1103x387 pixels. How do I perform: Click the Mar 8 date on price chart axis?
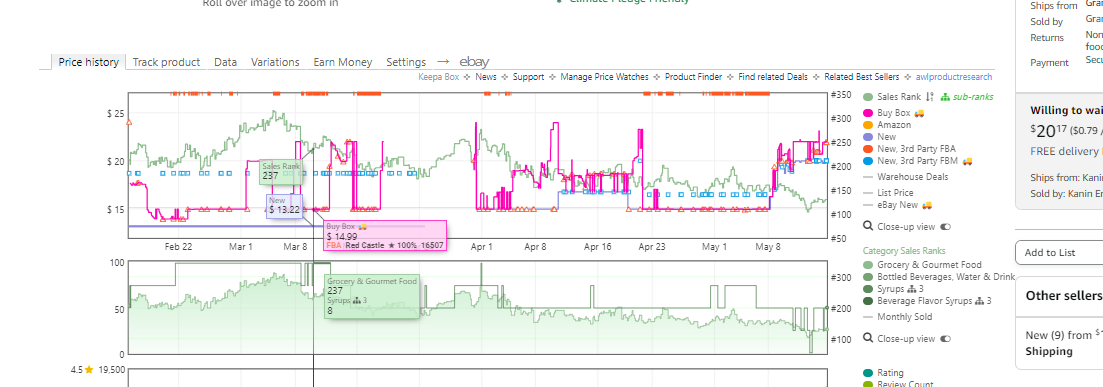pyautogui.click(x=295, y=247)
